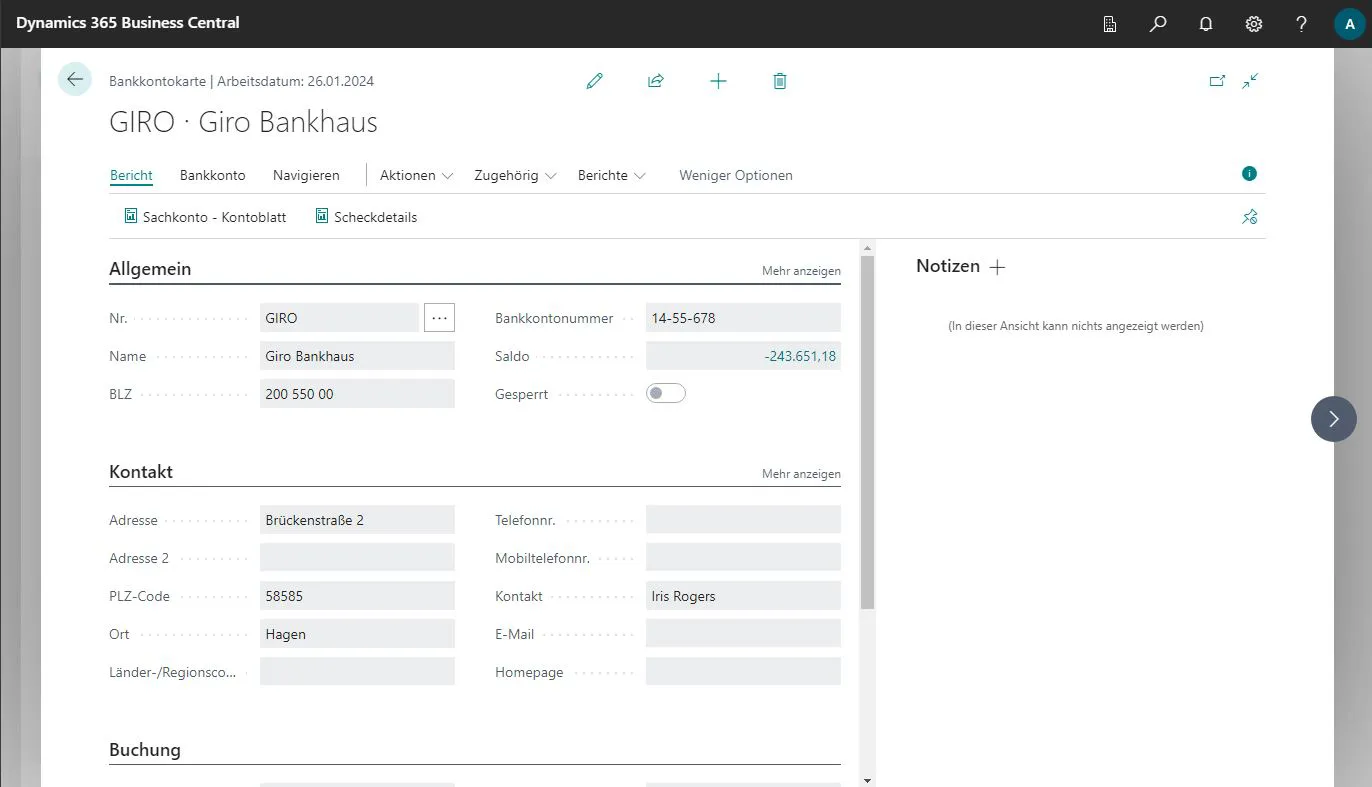Click the pencil edit icon
The width and height of the screenshot is (1372, 787).
(x=595, y=81)
